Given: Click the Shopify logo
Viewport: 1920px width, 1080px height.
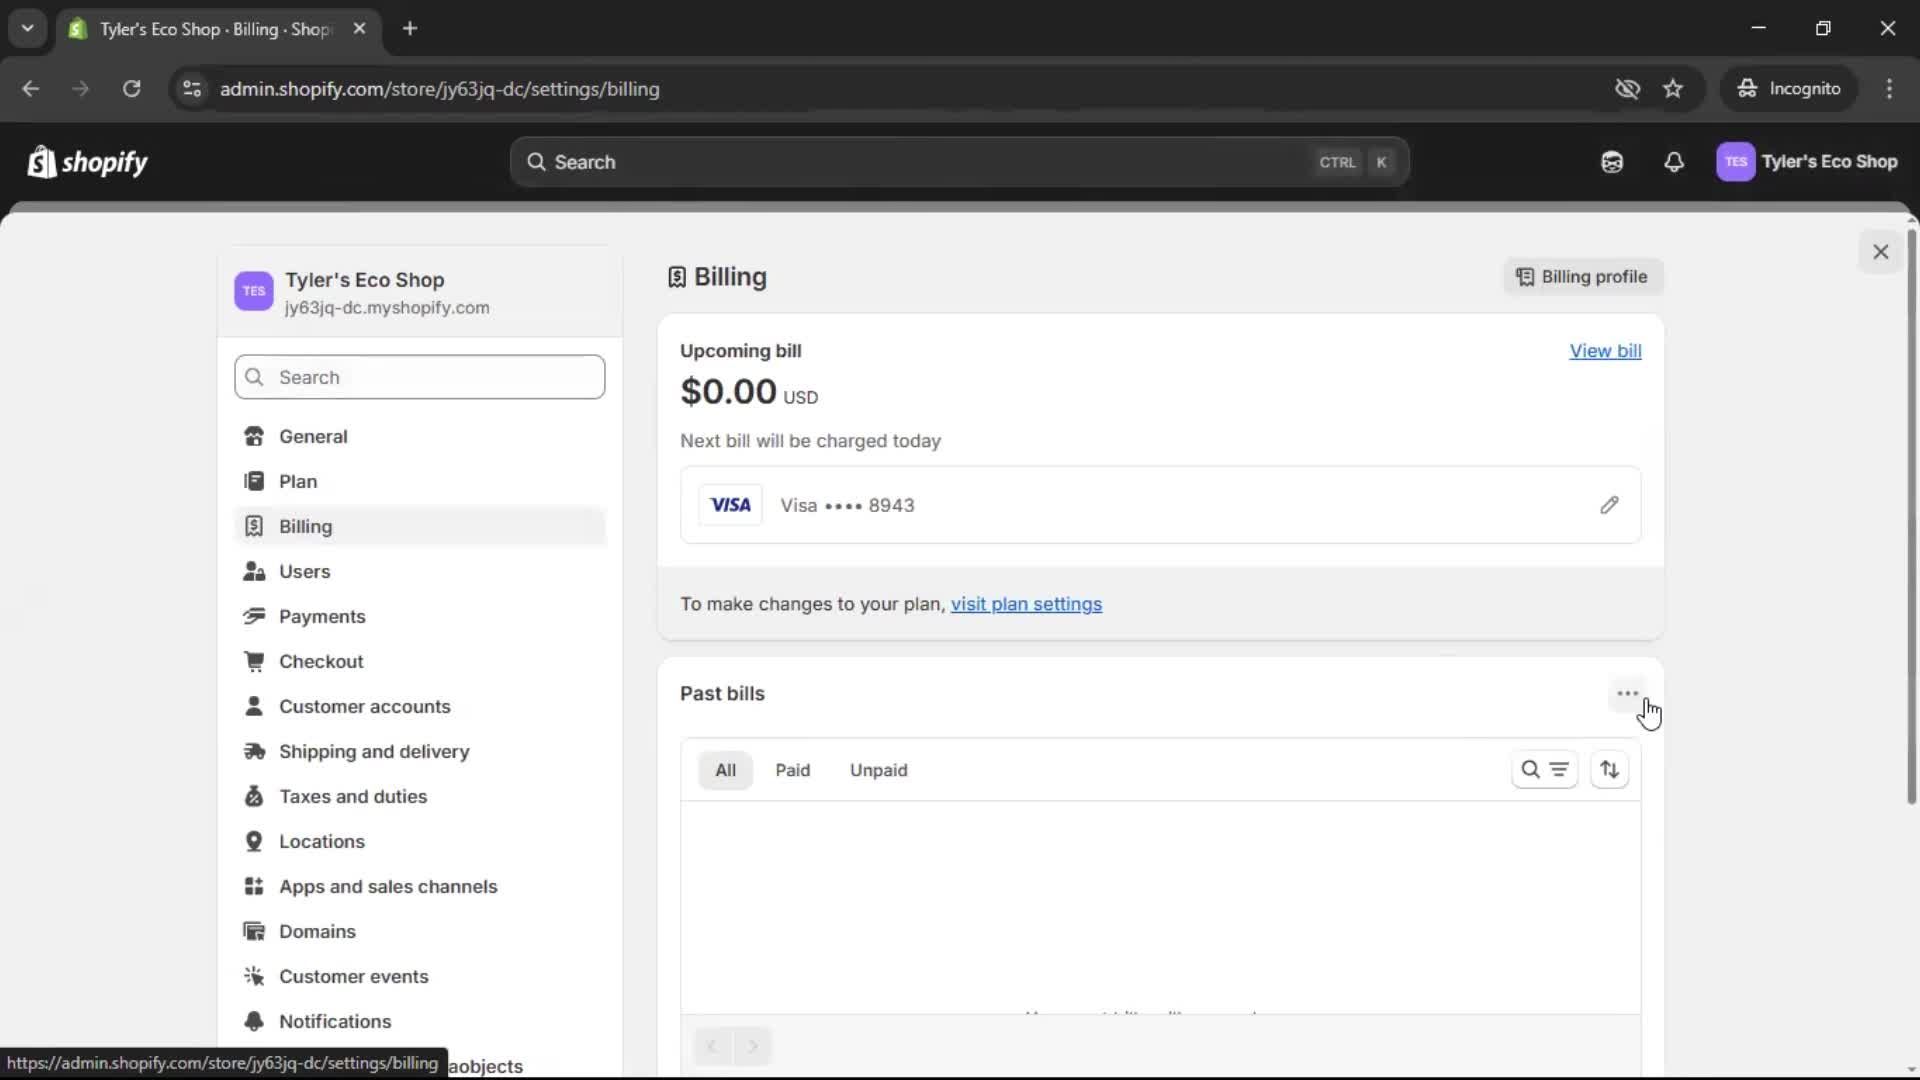Looking at the screenshot, I should [x=87, y=162].
